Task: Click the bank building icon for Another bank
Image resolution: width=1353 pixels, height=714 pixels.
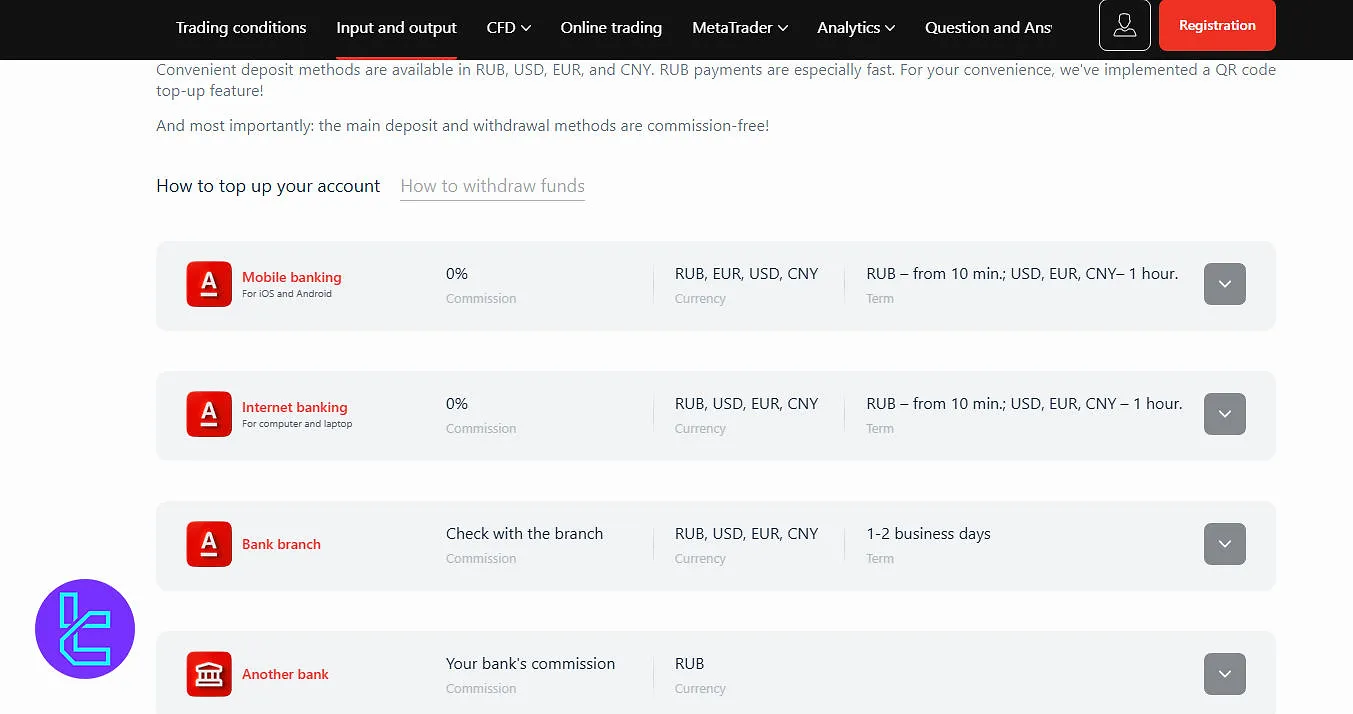Action: pos(209,674)
